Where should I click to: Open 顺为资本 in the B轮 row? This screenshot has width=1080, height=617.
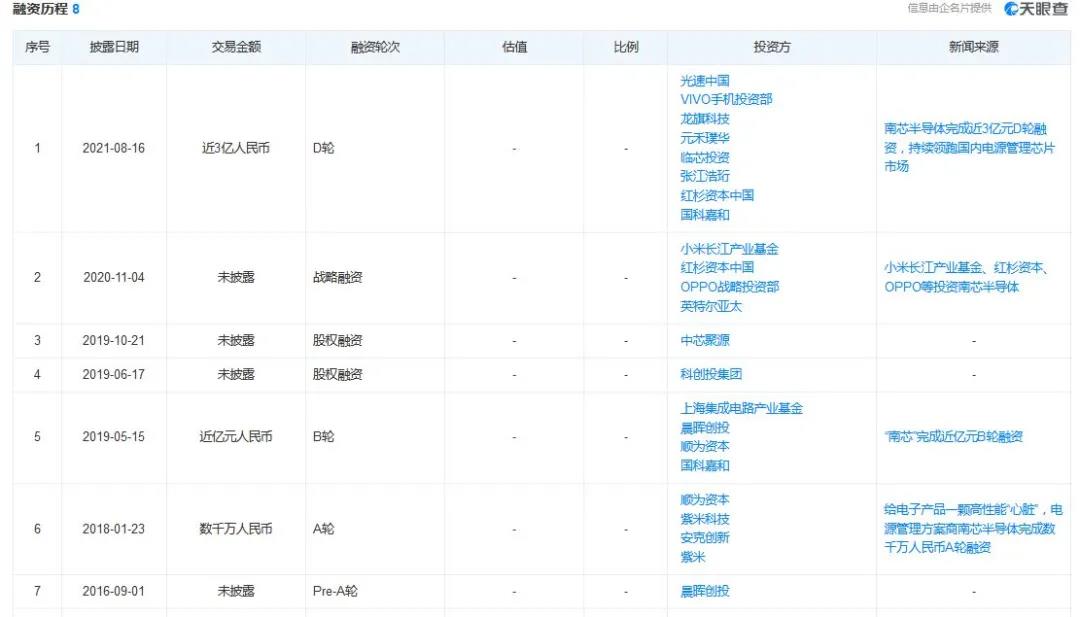point(705,446)
